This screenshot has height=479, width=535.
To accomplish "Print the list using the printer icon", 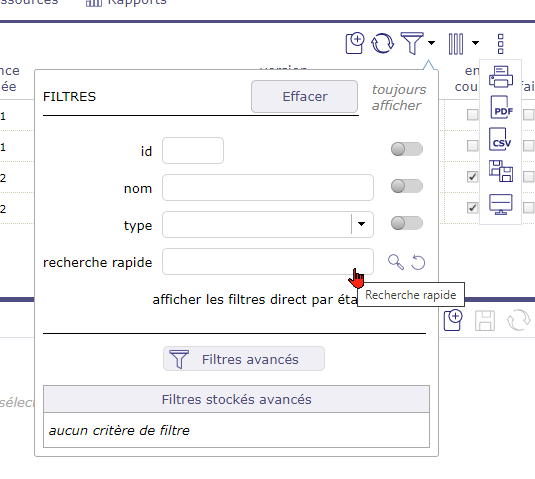I will tap(501, 76).
